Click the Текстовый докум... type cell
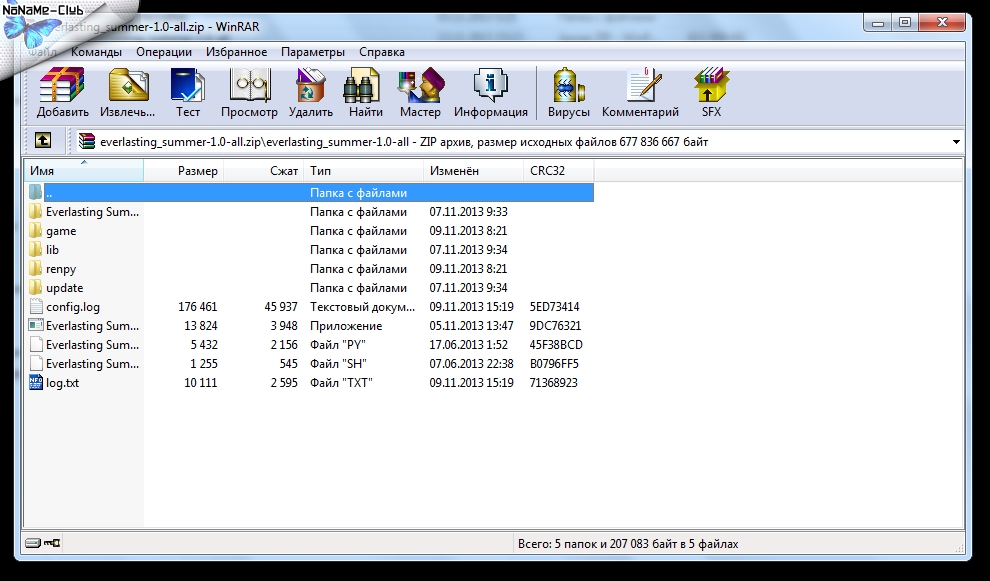 coord(362,307)
